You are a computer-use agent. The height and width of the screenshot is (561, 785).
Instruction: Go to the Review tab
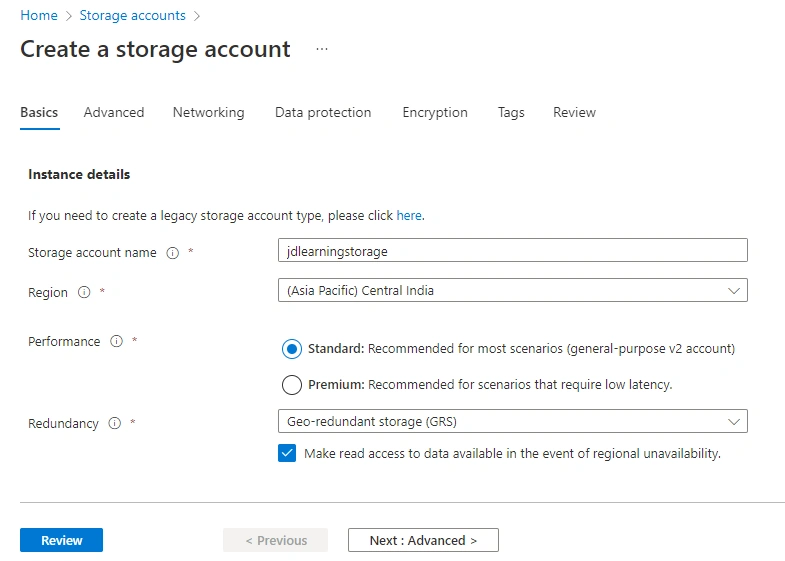click(x=574, y=113)
